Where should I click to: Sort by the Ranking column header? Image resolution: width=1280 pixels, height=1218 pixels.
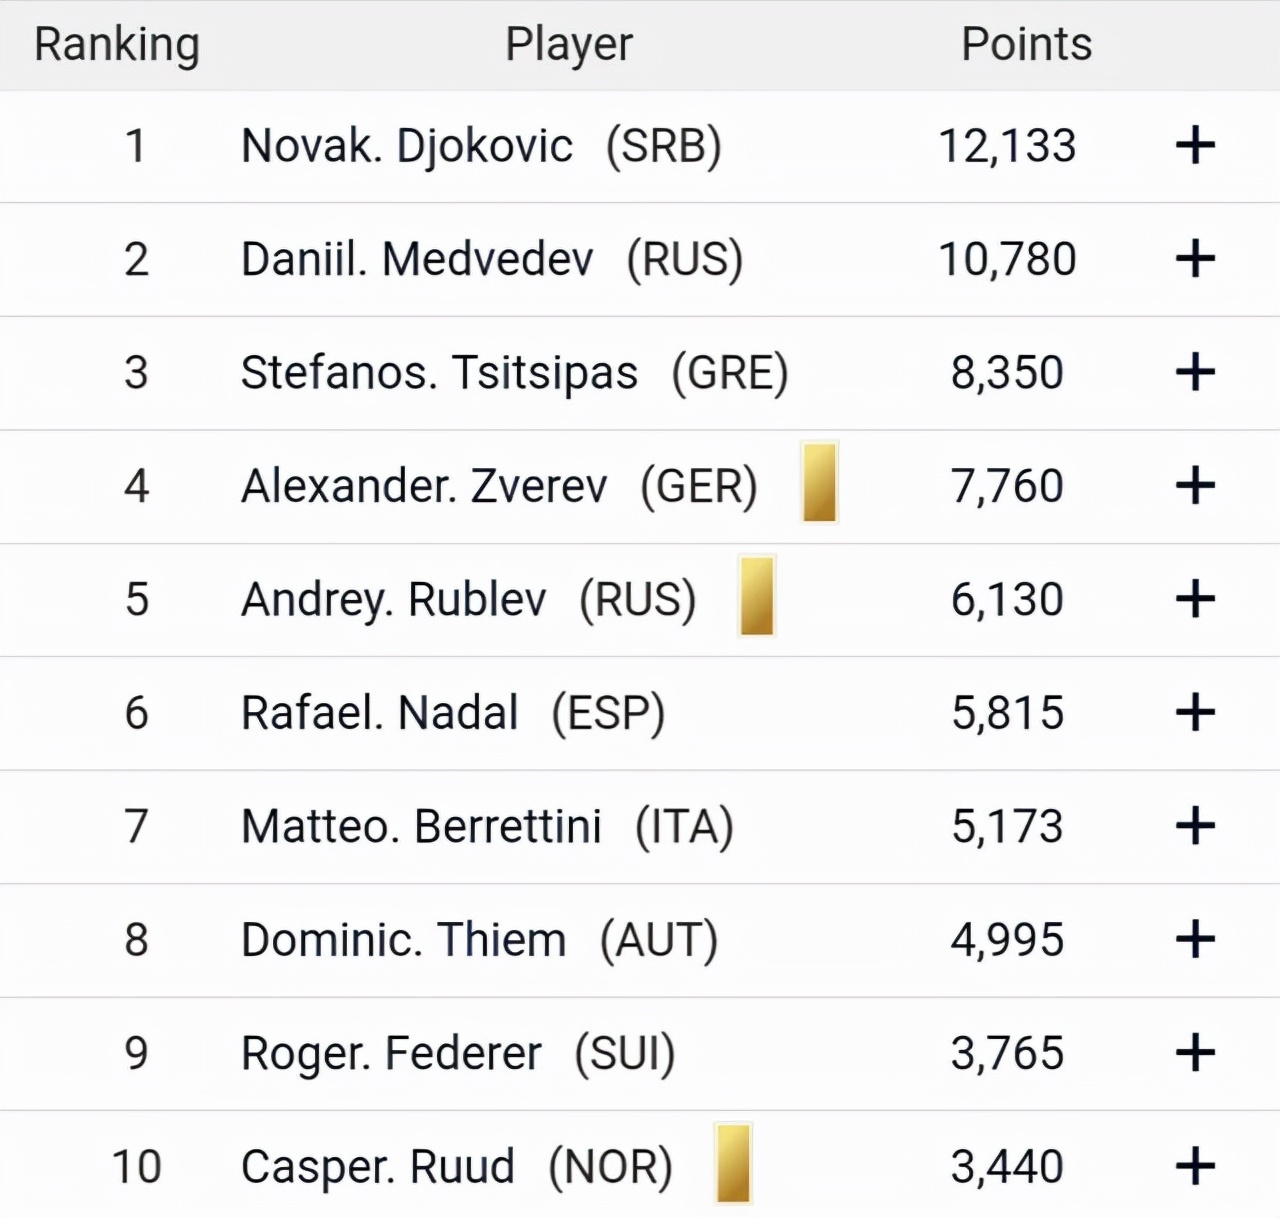[117, 45]
